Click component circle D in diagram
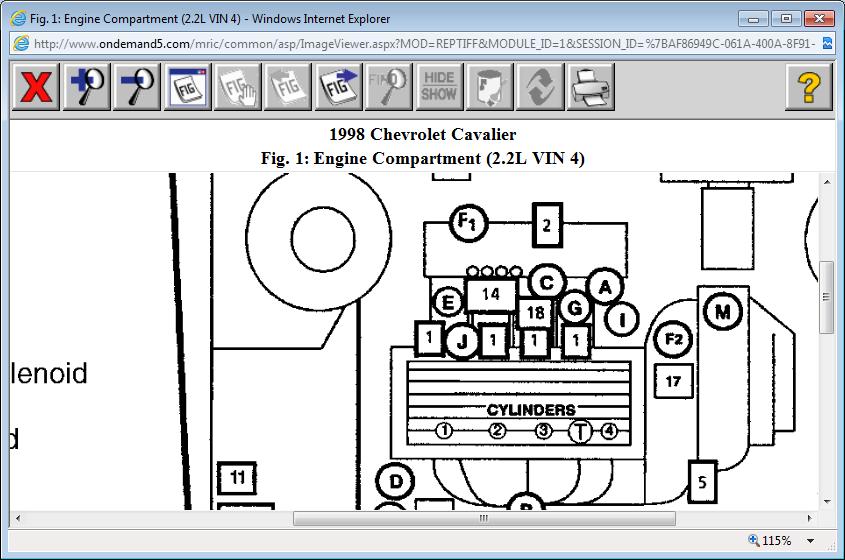845x560 pixels. pos(396,481)
